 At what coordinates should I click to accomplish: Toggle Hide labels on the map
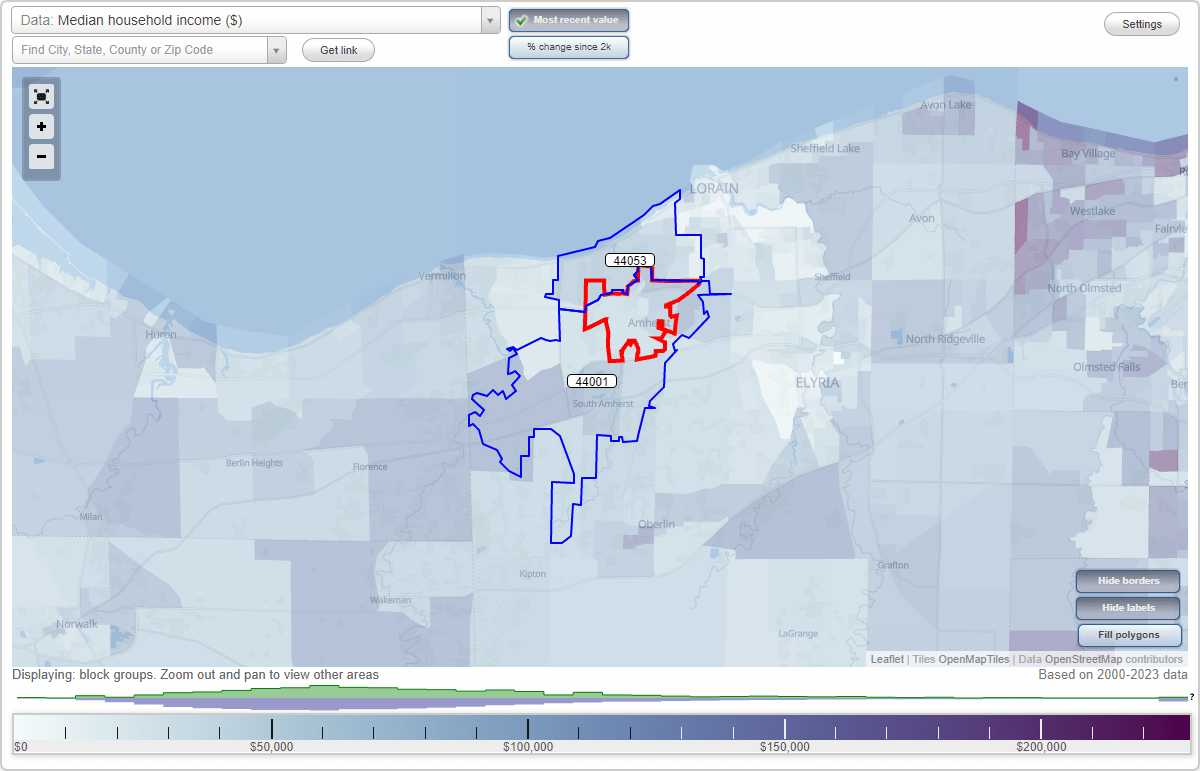tap(1129, 608)
